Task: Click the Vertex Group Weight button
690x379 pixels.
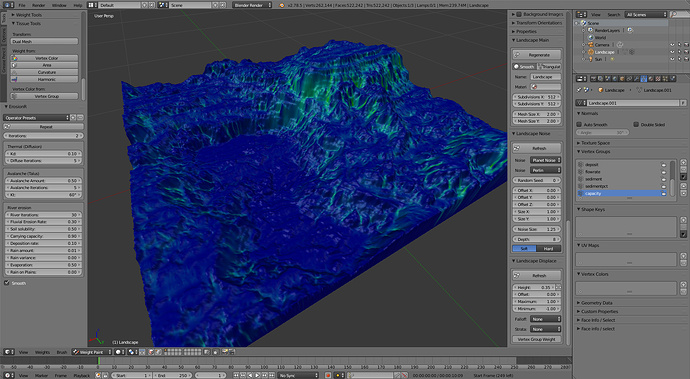Action: click(537, 339)
